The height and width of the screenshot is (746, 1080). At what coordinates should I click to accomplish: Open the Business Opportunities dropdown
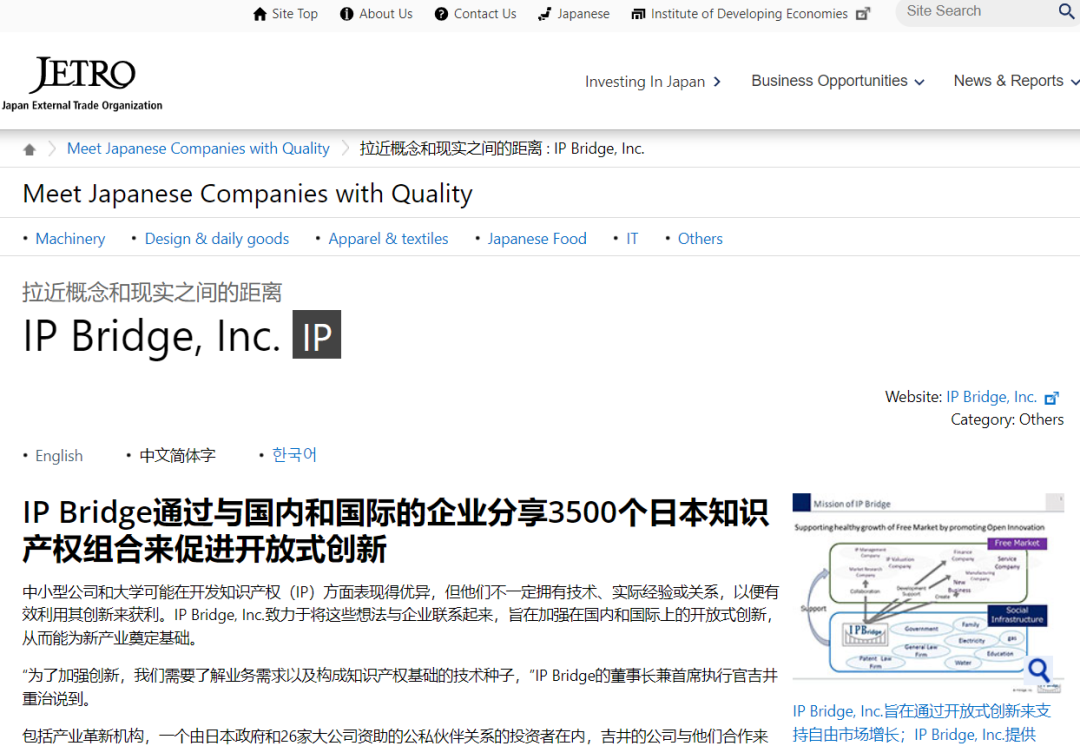coord(838,81)
